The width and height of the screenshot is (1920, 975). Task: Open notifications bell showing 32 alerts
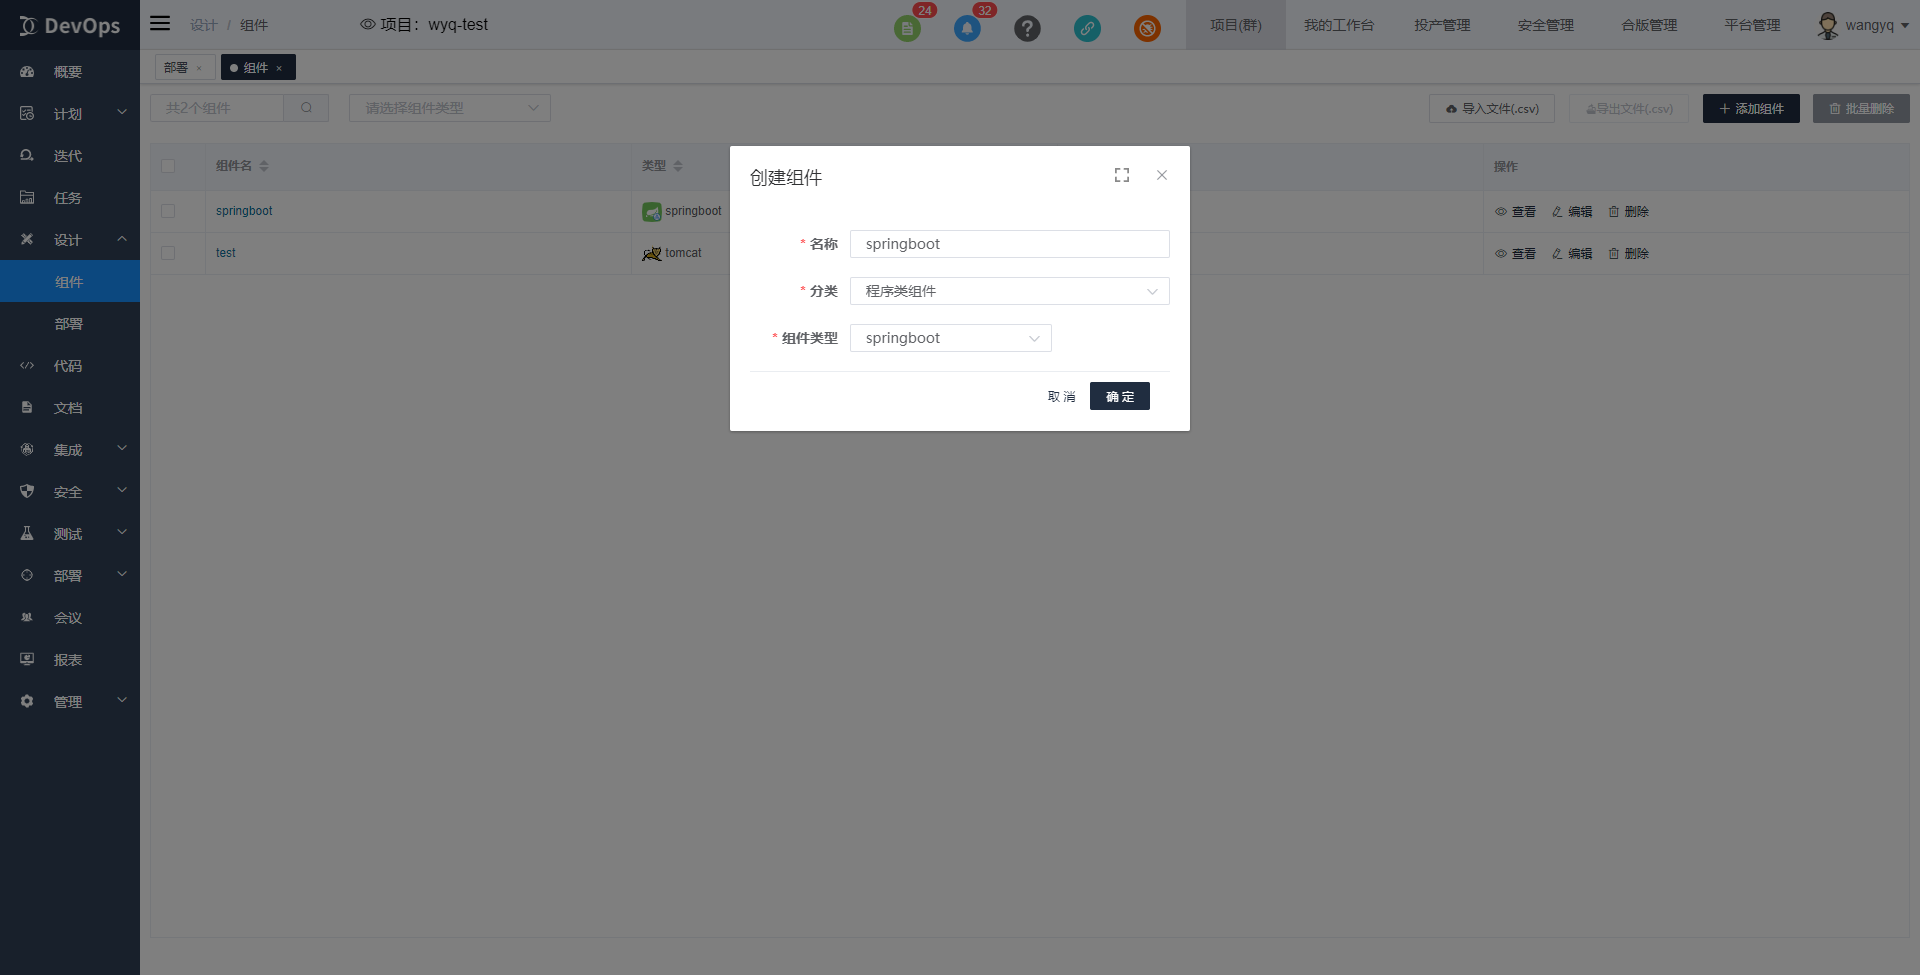click(x=967, y=28)
